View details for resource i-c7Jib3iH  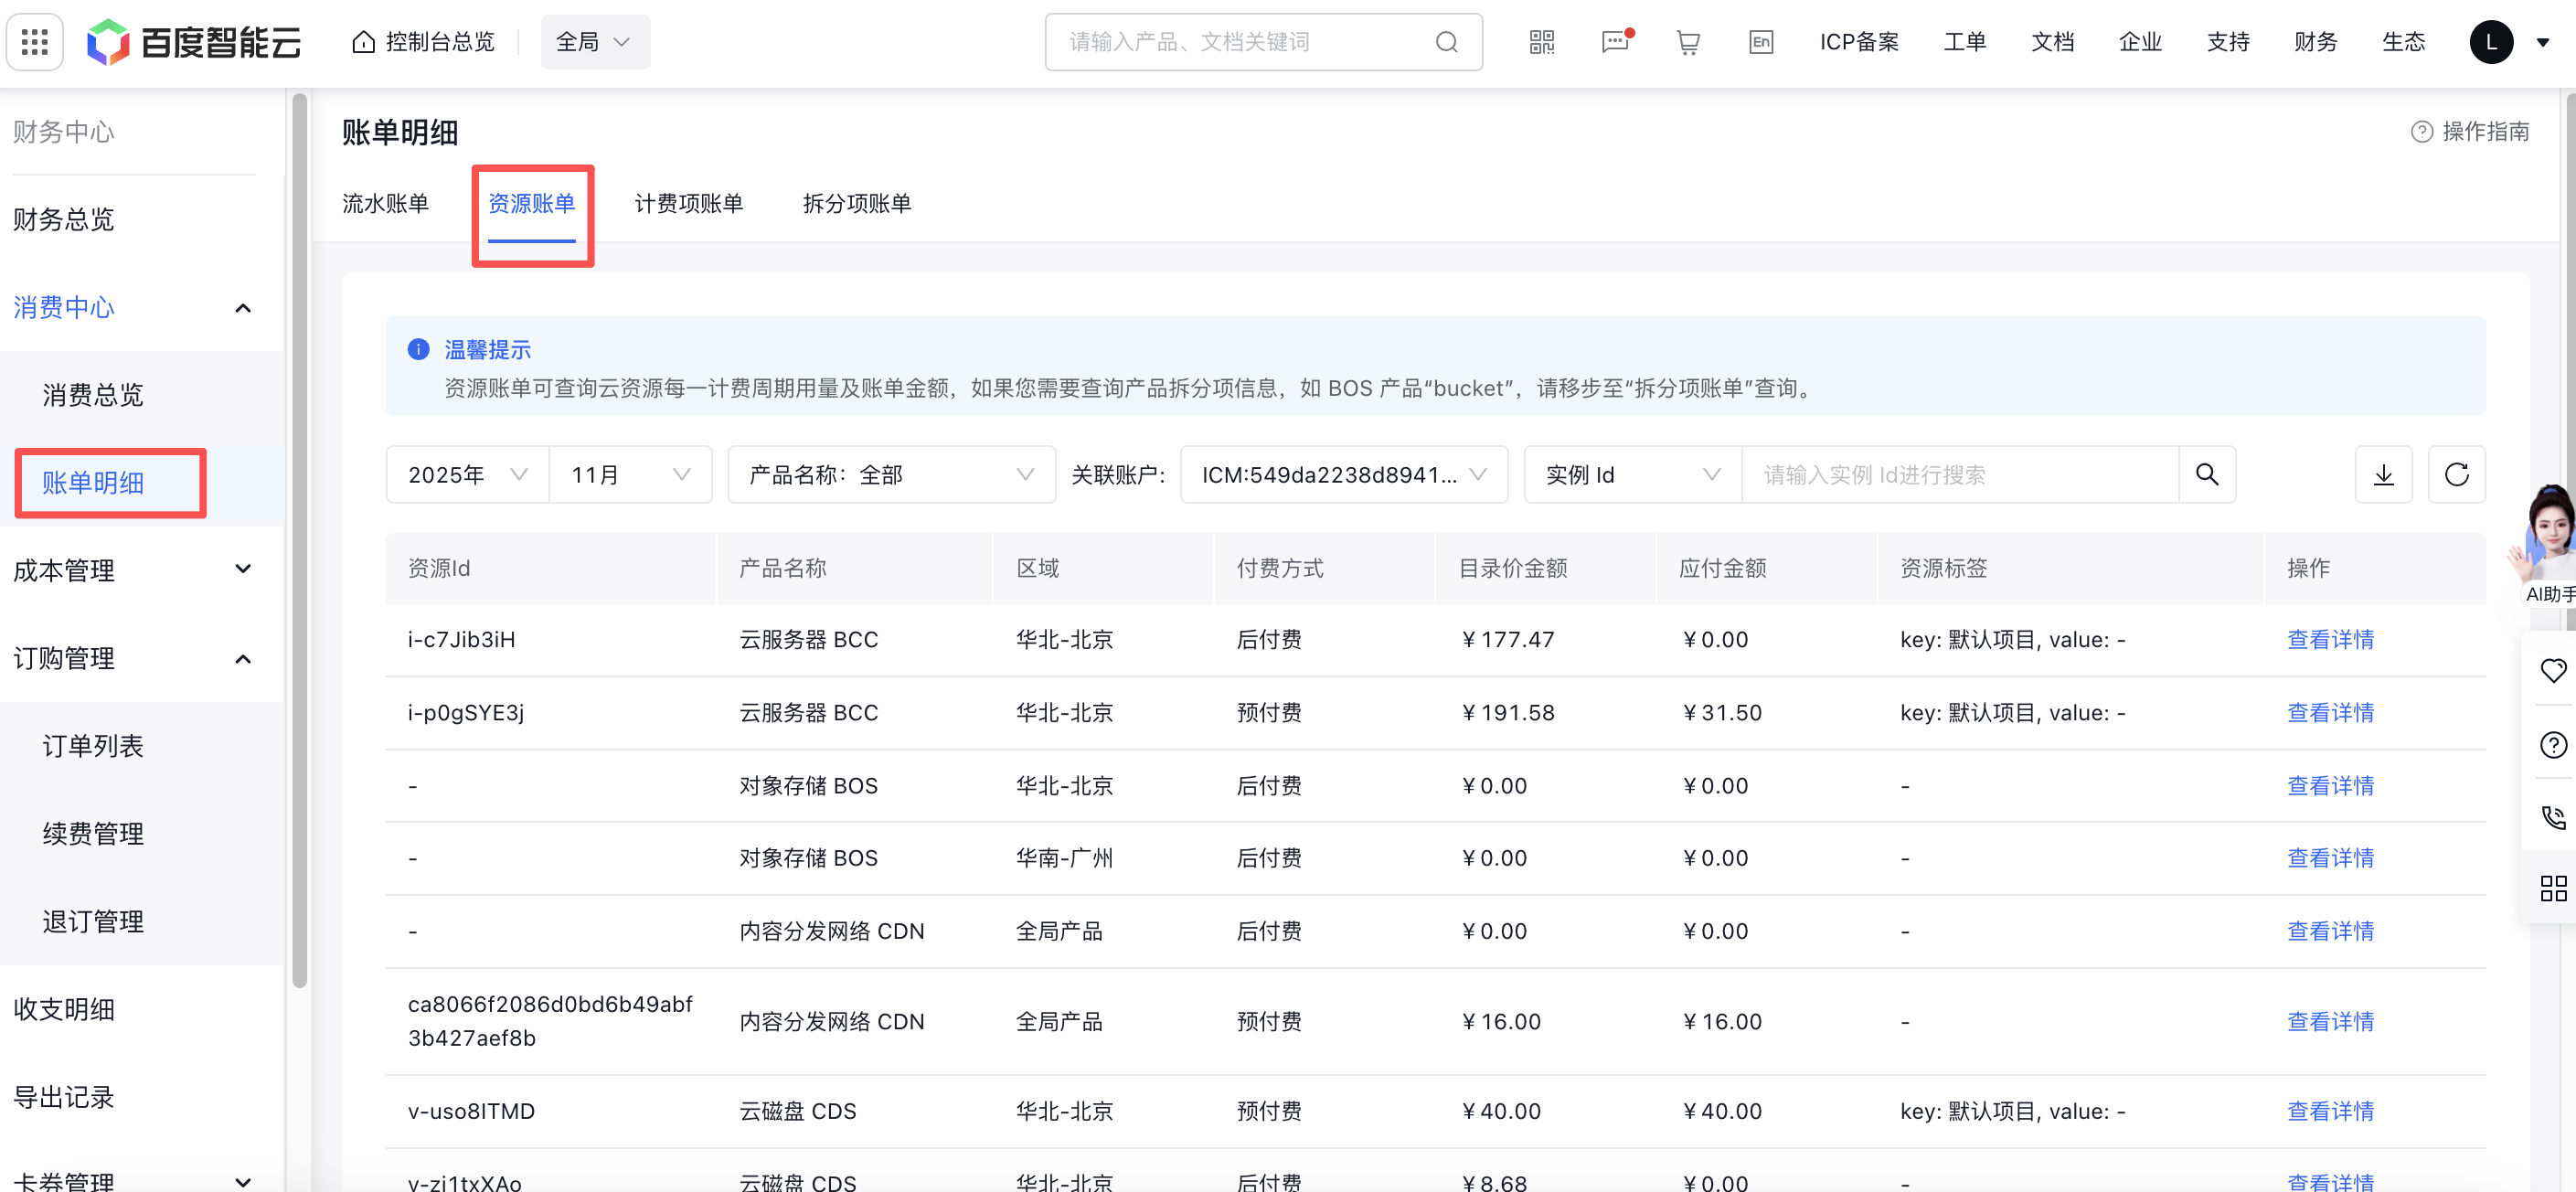pyautogui.click(x=2331, y=639)
